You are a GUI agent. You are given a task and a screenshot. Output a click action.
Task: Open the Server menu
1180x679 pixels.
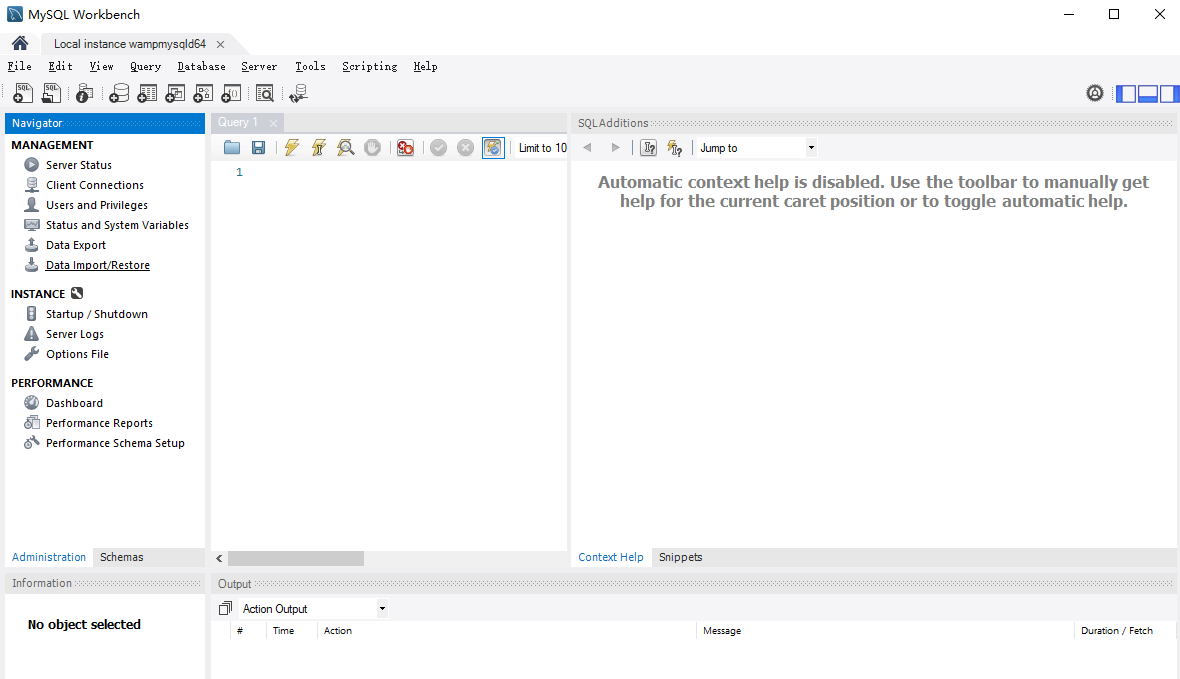(x=259, y=66)
